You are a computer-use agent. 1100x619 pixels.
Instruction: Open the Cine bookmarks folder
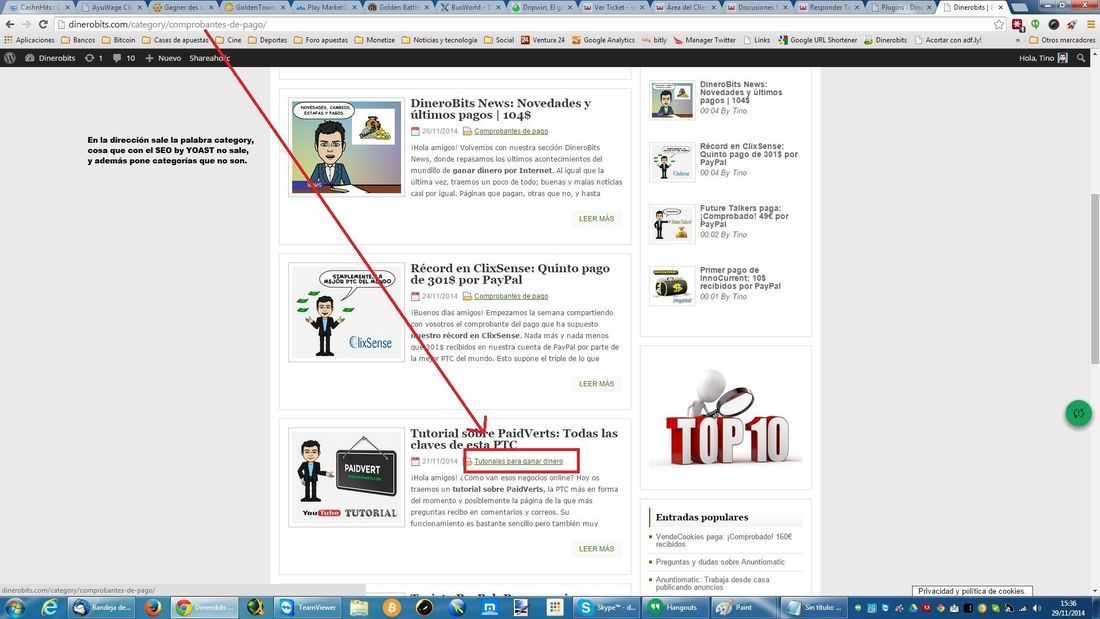(228, 40)
